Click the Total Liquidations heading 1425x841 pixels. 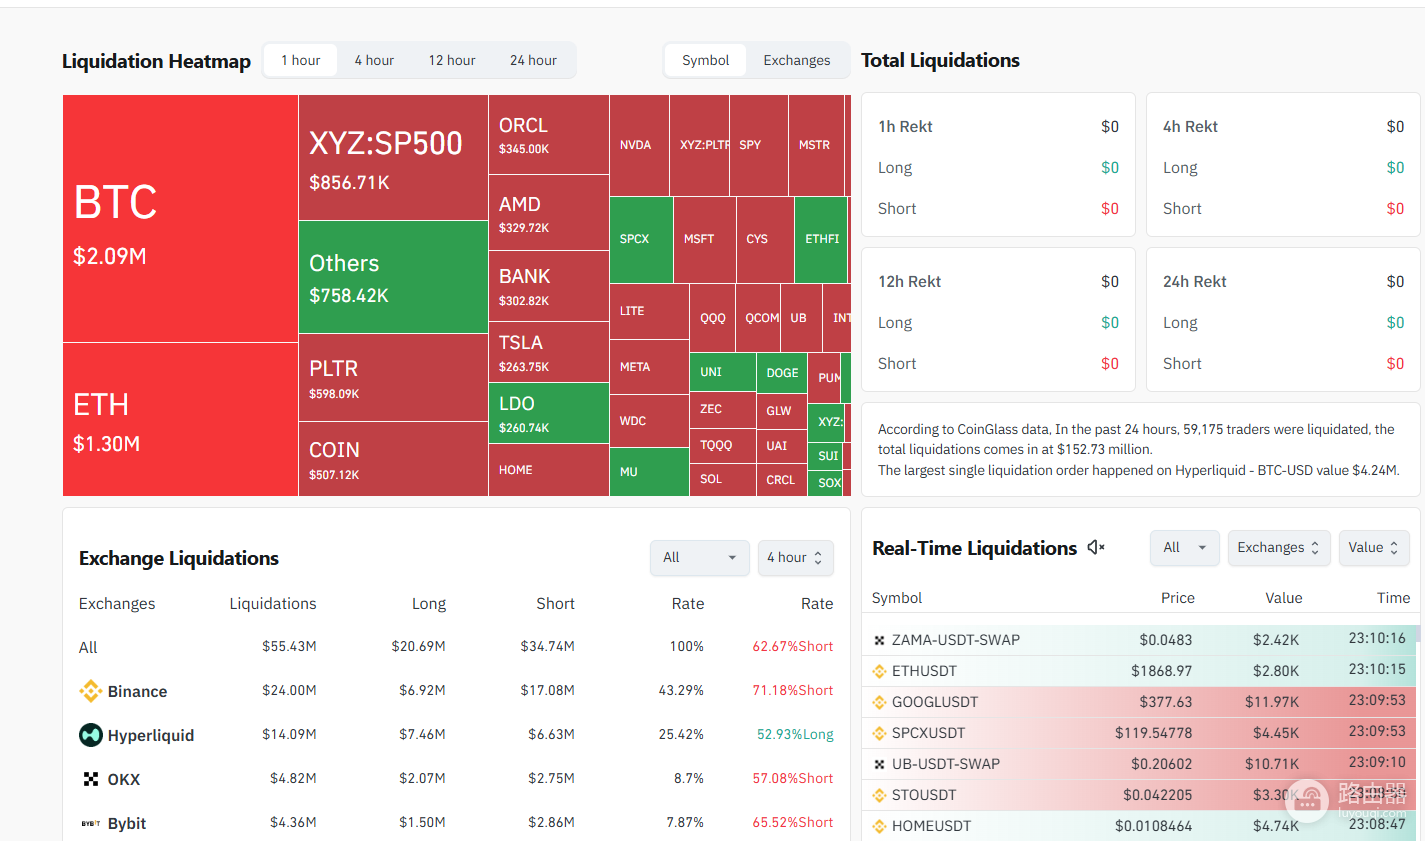pos(940,60)
